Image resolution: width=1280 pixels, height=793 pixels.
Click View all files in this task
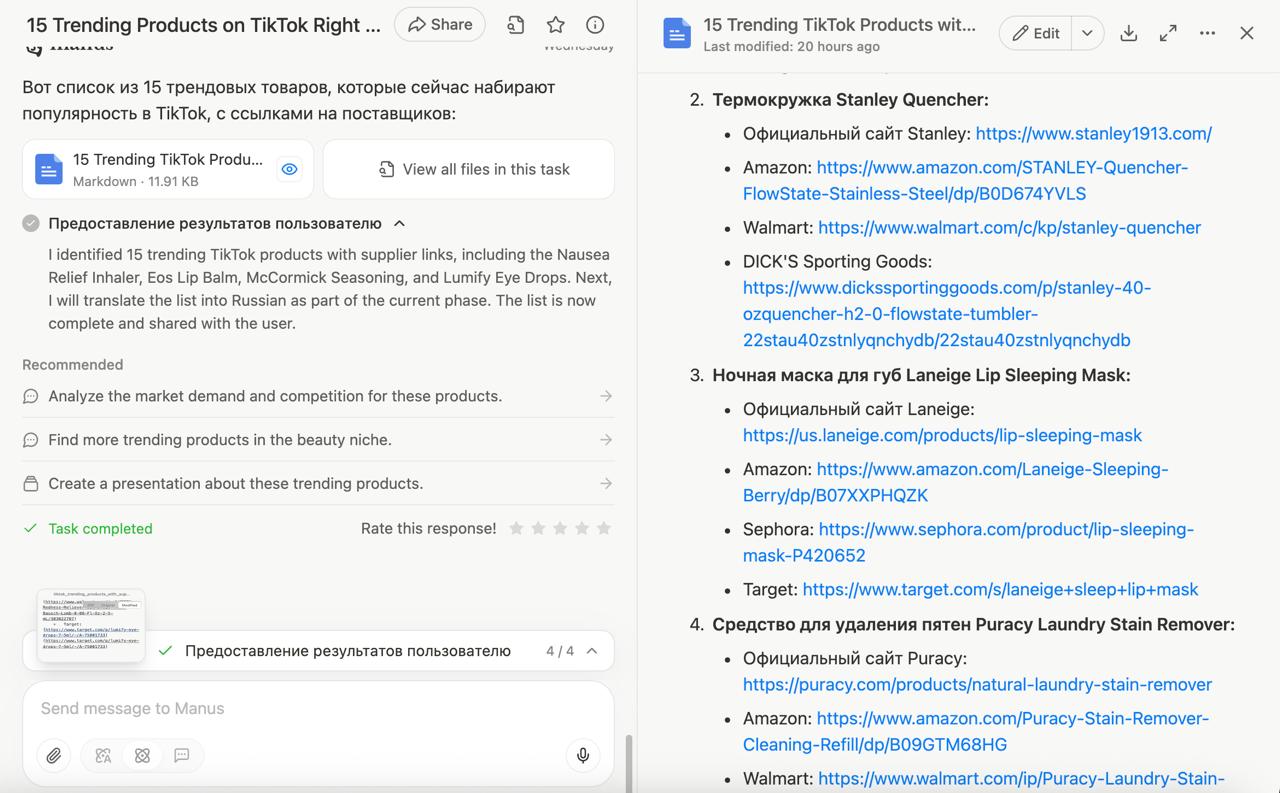[468, 169]
